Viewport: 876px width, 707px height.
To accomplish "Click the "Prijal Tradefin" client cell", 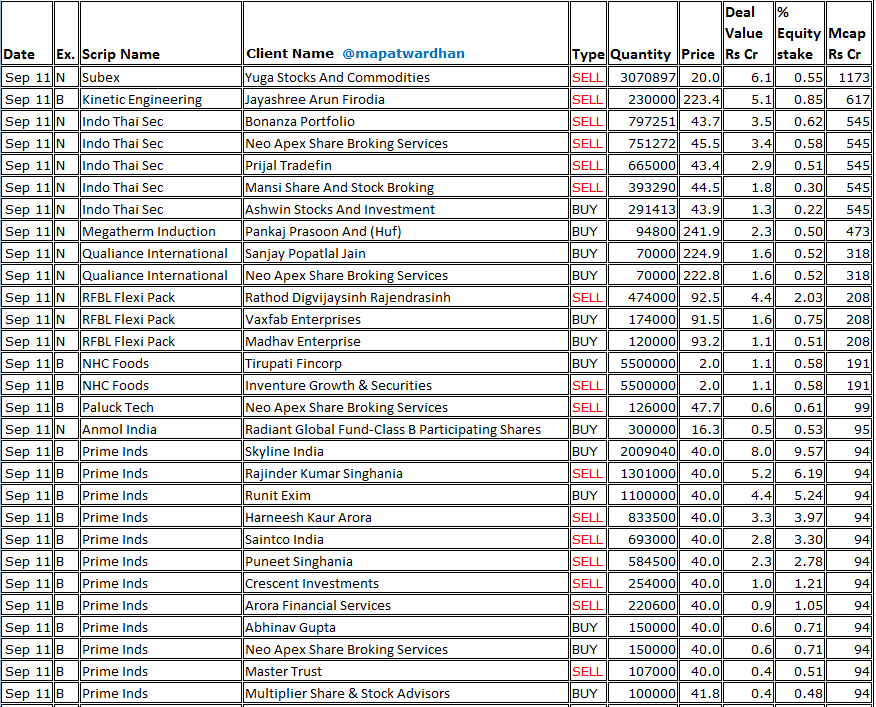I will 406,165.
